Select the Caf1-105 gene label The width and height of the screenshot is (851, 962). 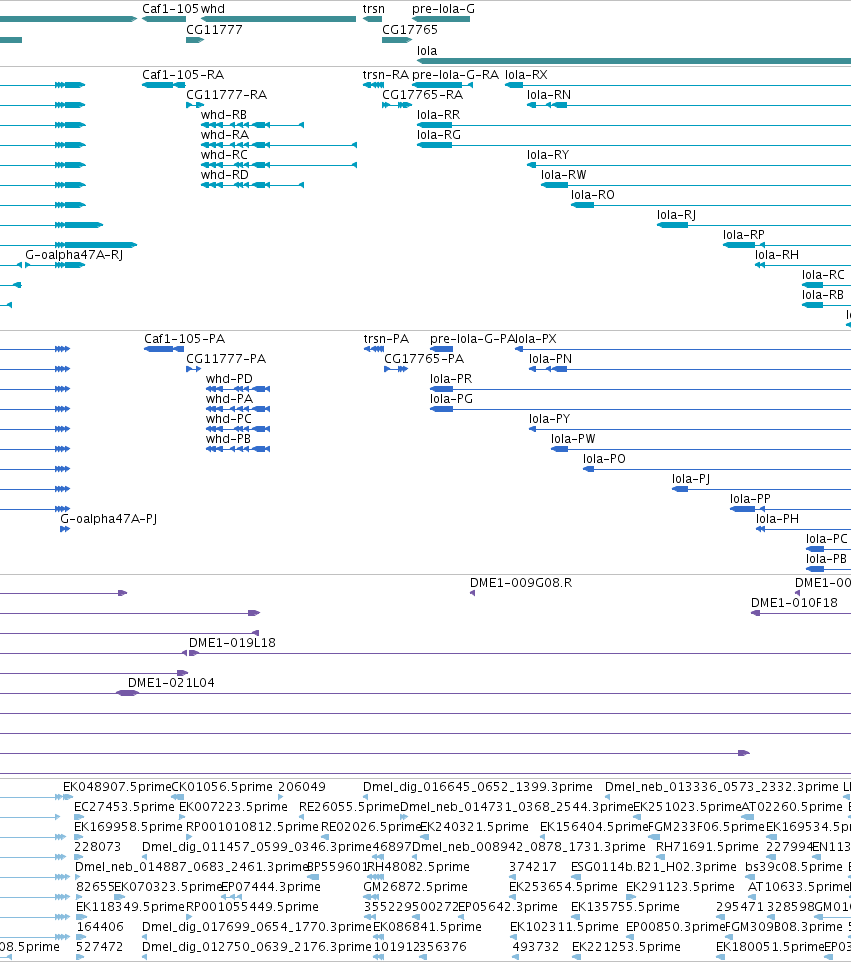point(170,9)
